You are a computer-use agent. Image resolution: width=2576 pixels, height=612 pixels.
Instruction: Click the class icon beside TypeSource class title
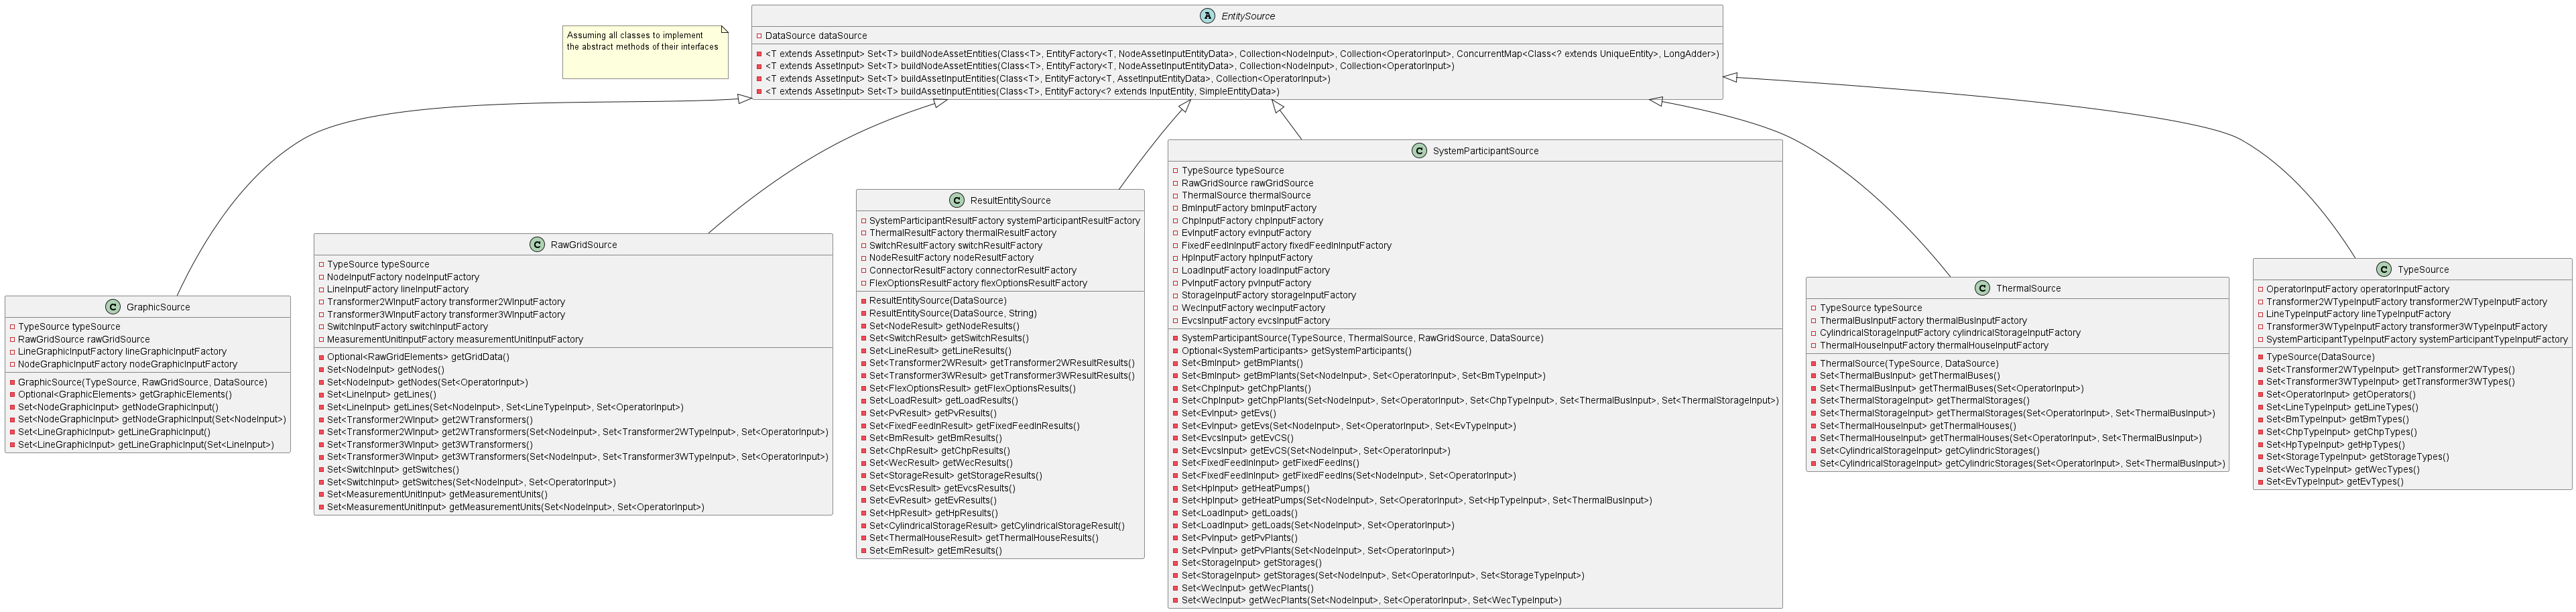[2383, 270]
